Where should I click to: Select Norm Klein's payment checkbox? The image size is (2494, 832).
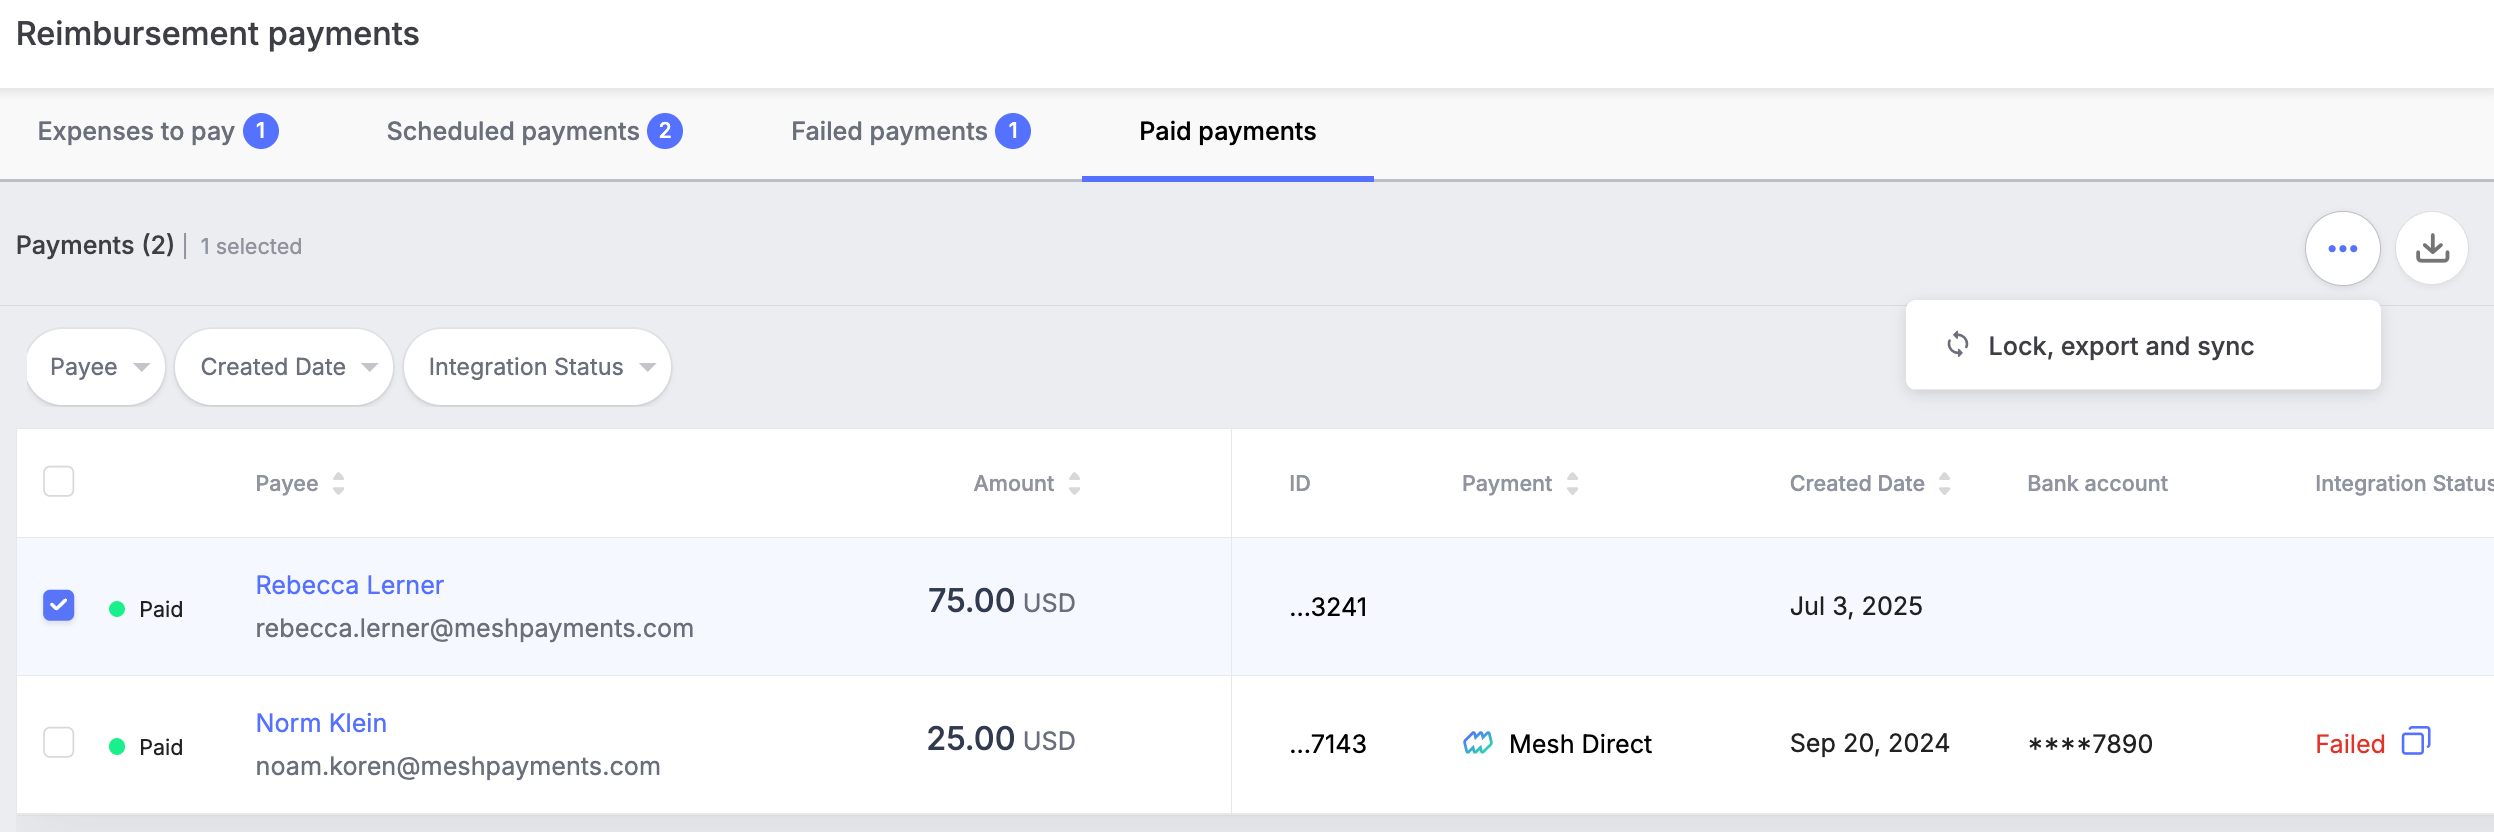(59, 743)
